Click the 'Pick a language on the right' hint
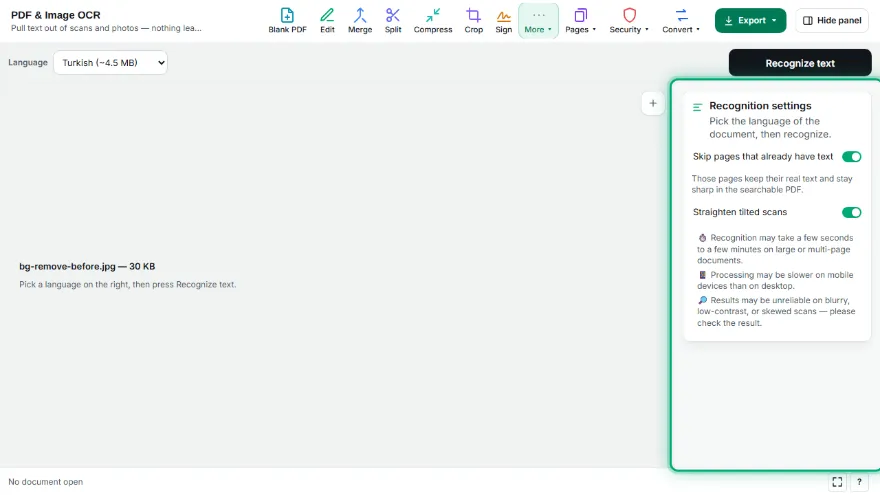The height and width of the screenshot is (495, 880). pyautogui.click(x=127, y=285)
